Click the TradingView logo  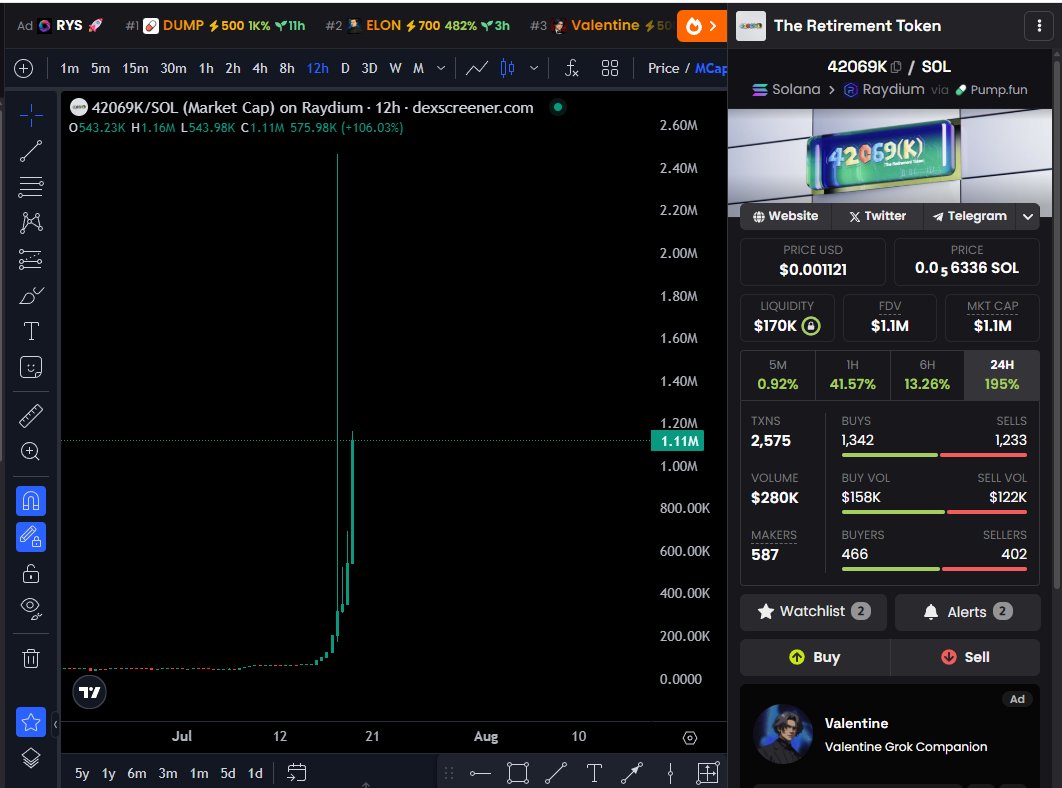point(89,692)
